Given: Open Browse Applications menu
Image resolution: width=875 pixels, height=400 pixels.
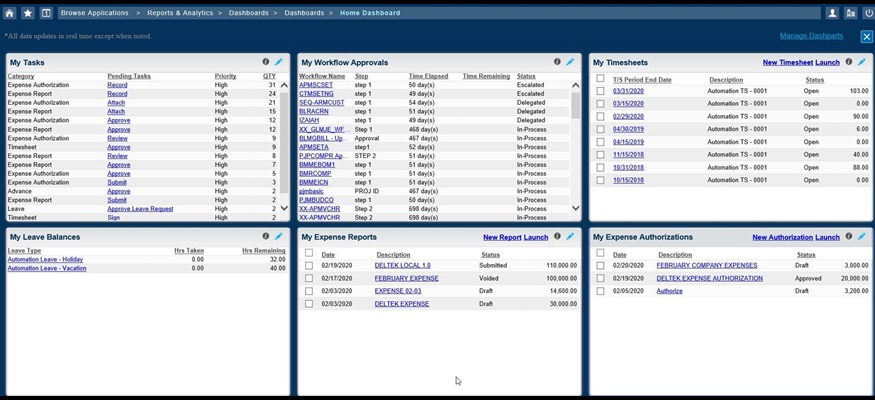Looking at the screenshot, I should pyautogui.click(x=95, y=13).
